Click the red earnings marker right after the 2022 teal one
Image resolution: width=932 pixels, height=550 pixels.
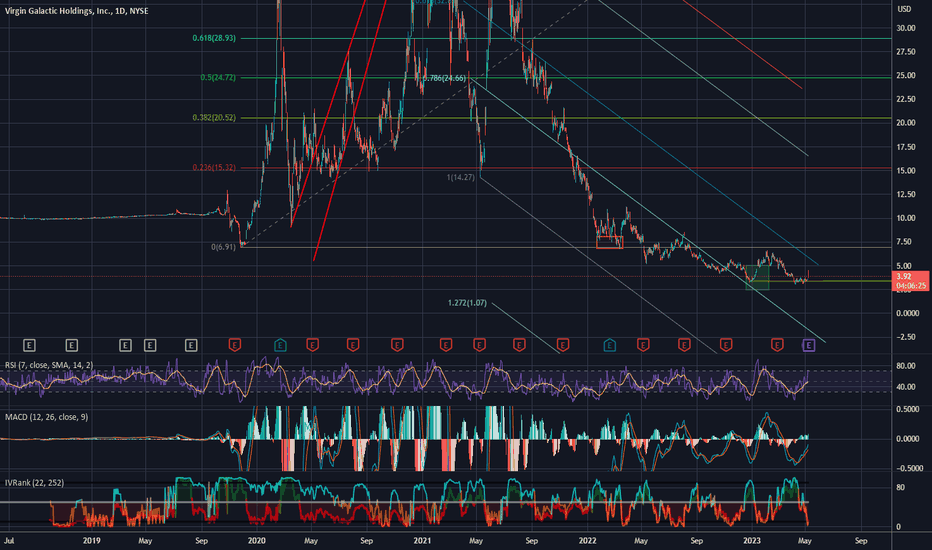[643, 345]
